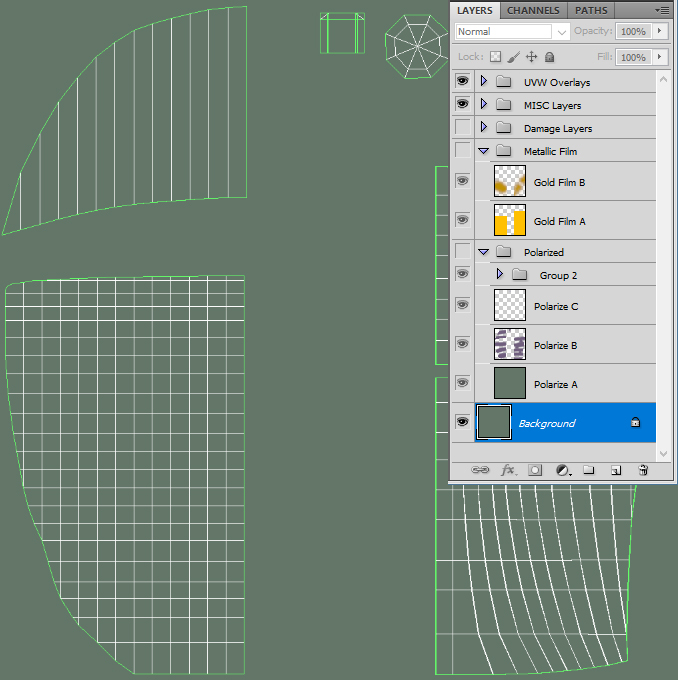Hide the Background layer
Viewport: 678px width, 680px height.
tap(463, 422)
